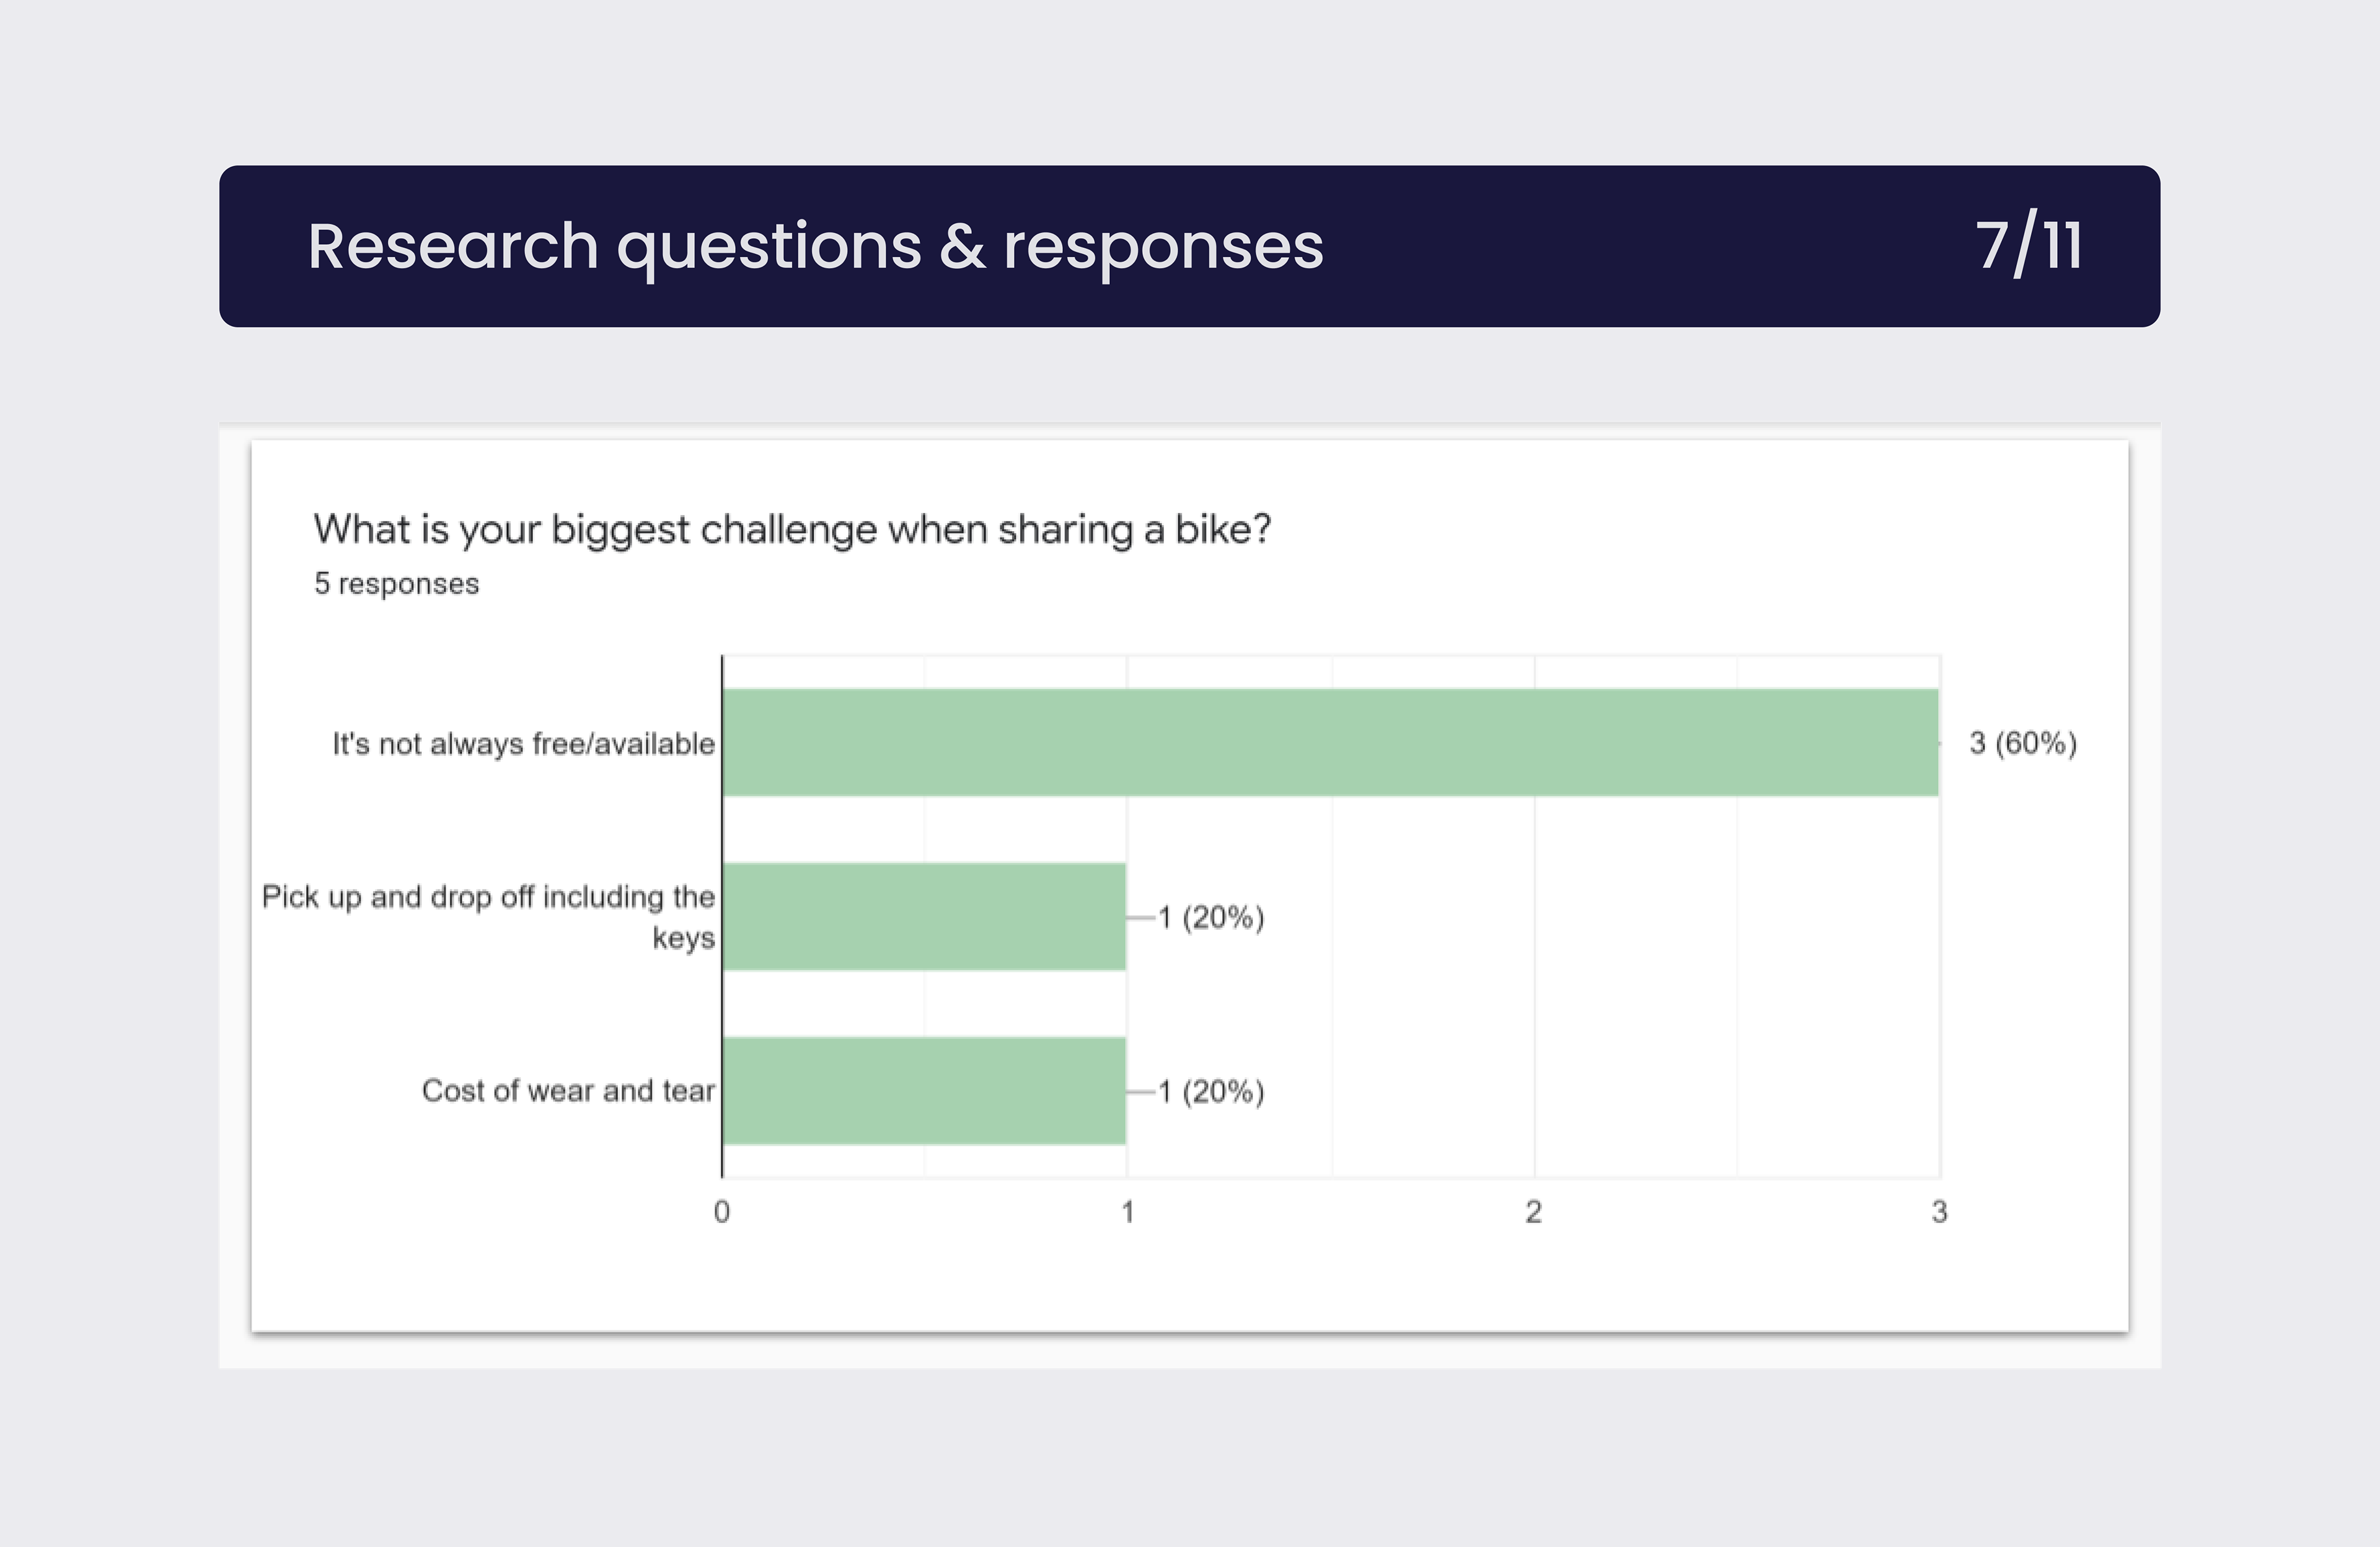
Task: Select the question title about sharing a bike
Action: (x=792, y=529)
